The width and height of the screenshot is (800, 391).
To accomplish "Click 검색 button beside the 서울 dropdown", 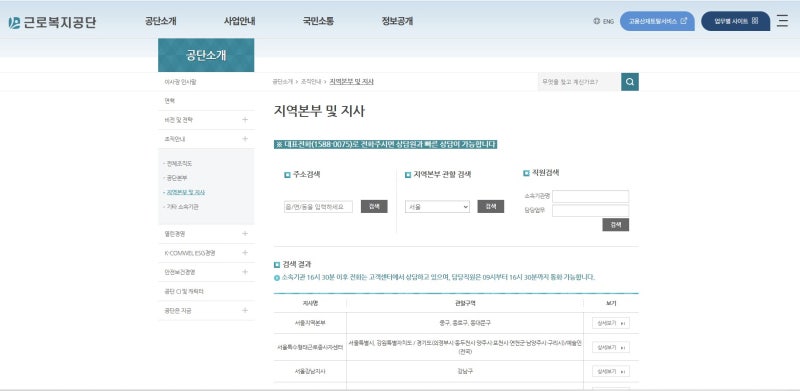I will (x=490, y=207).
